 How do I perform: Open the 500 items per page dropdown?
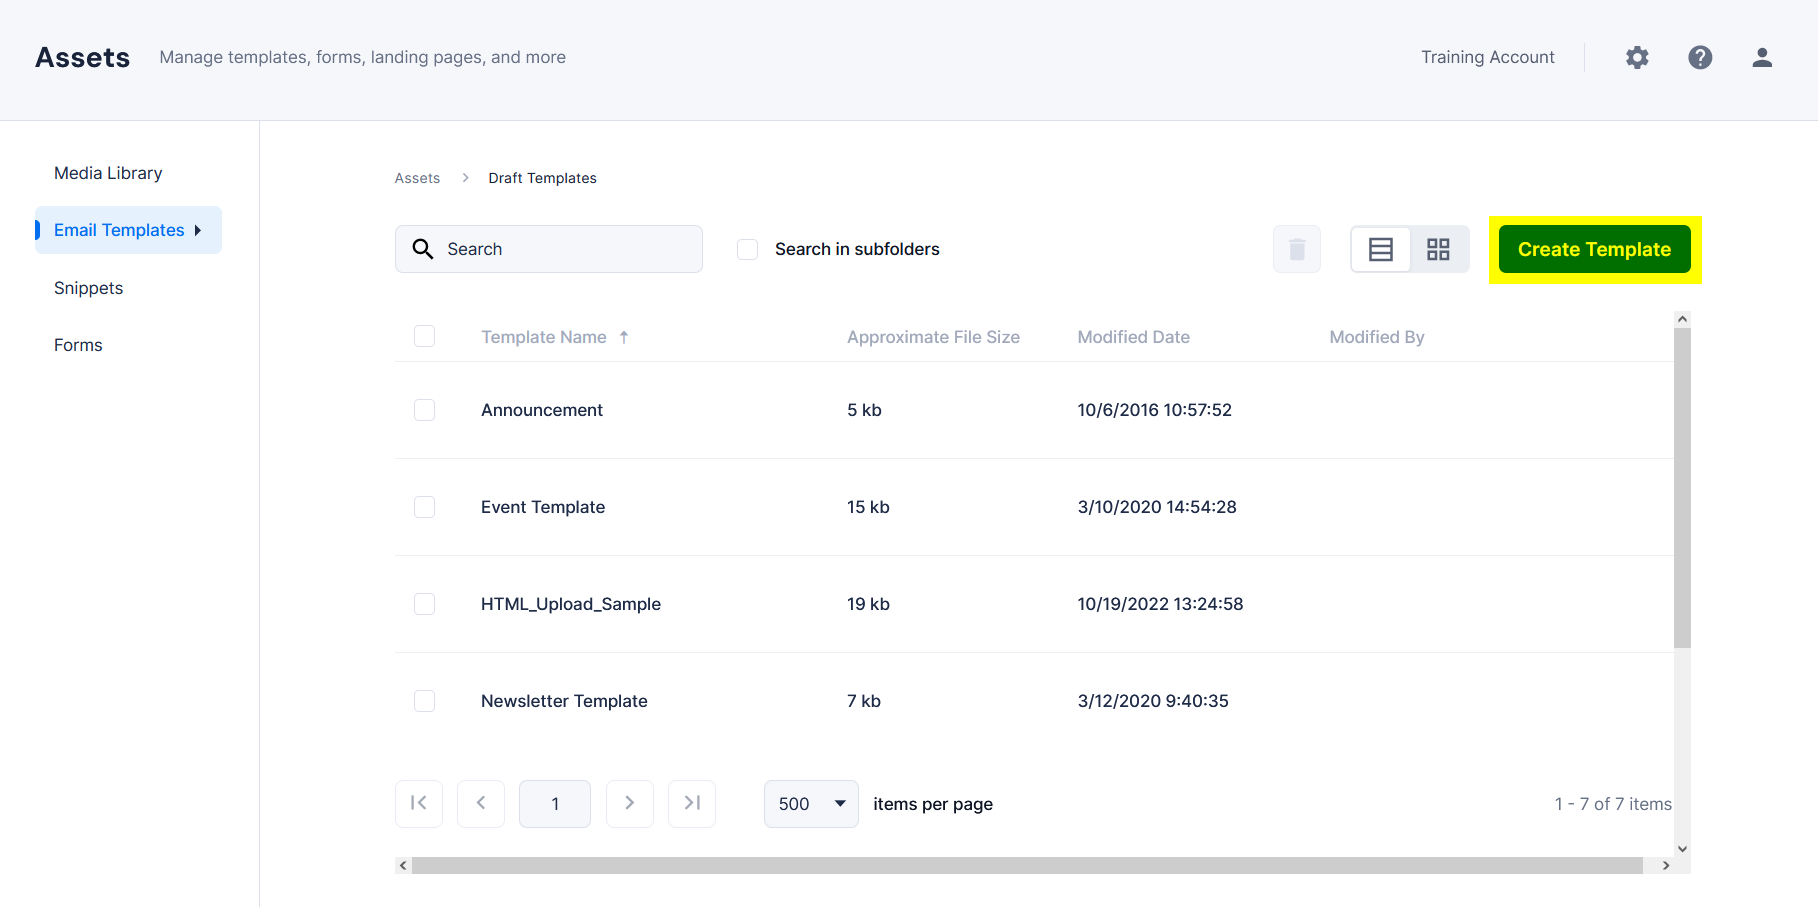811,804
